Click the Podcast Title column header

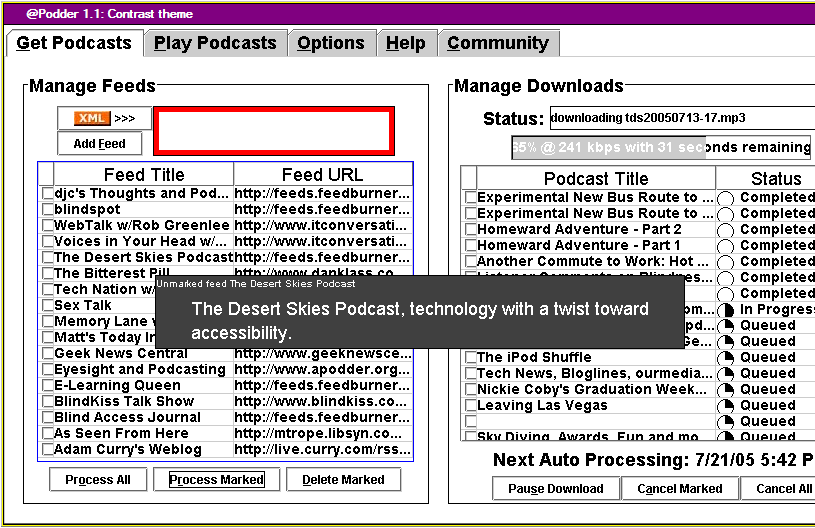[x=596, y=179]
